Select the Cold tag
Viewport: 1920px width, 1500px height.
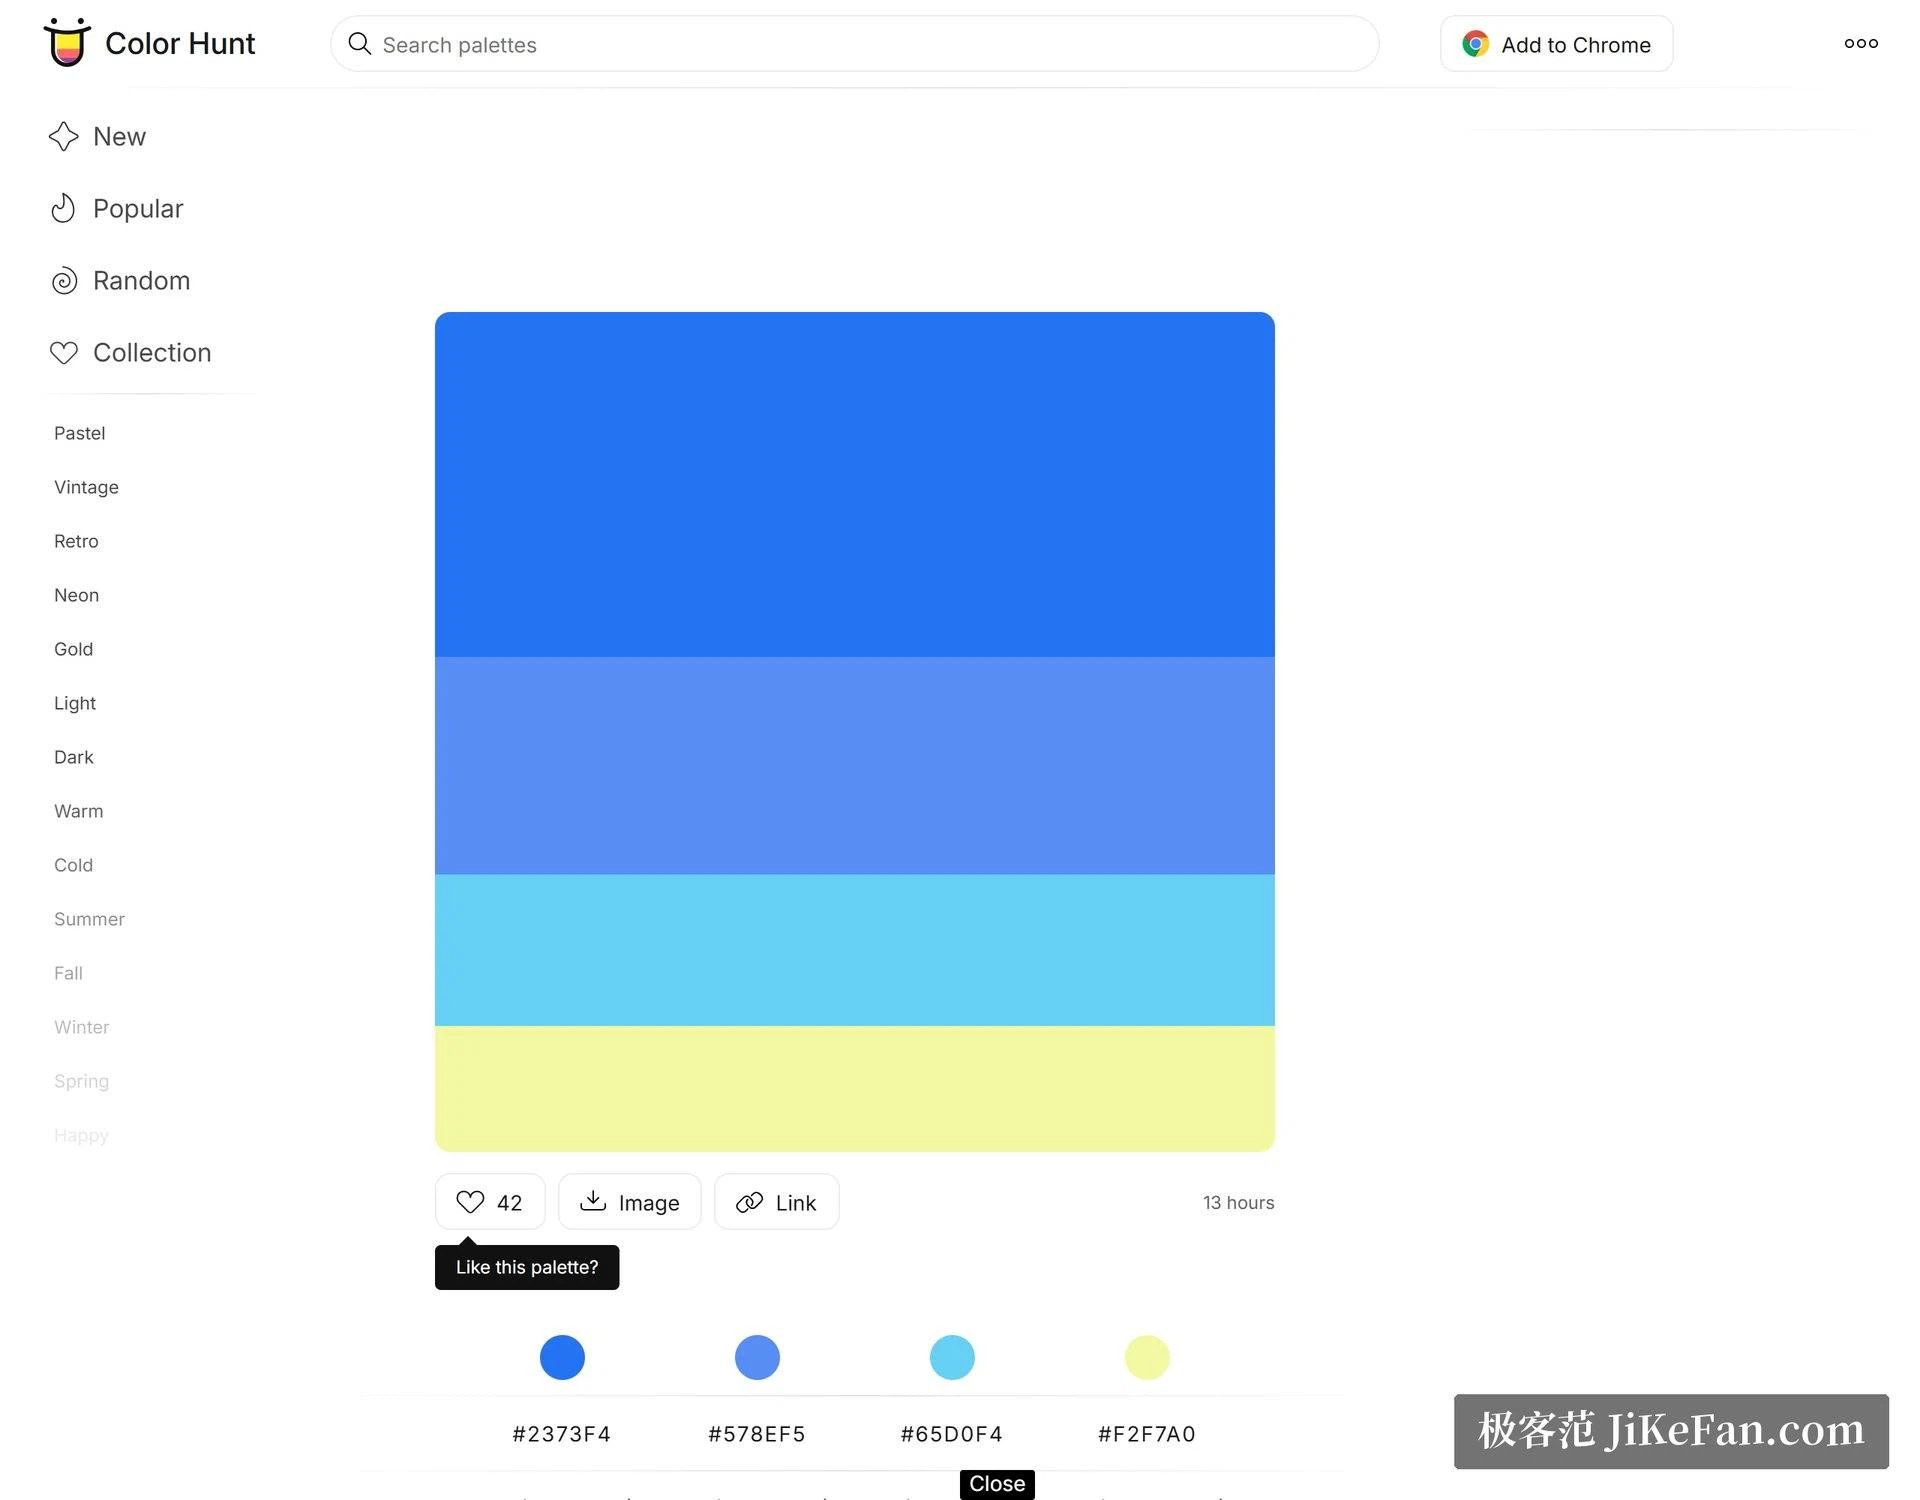pyautogui.click(x=73, y=865)
